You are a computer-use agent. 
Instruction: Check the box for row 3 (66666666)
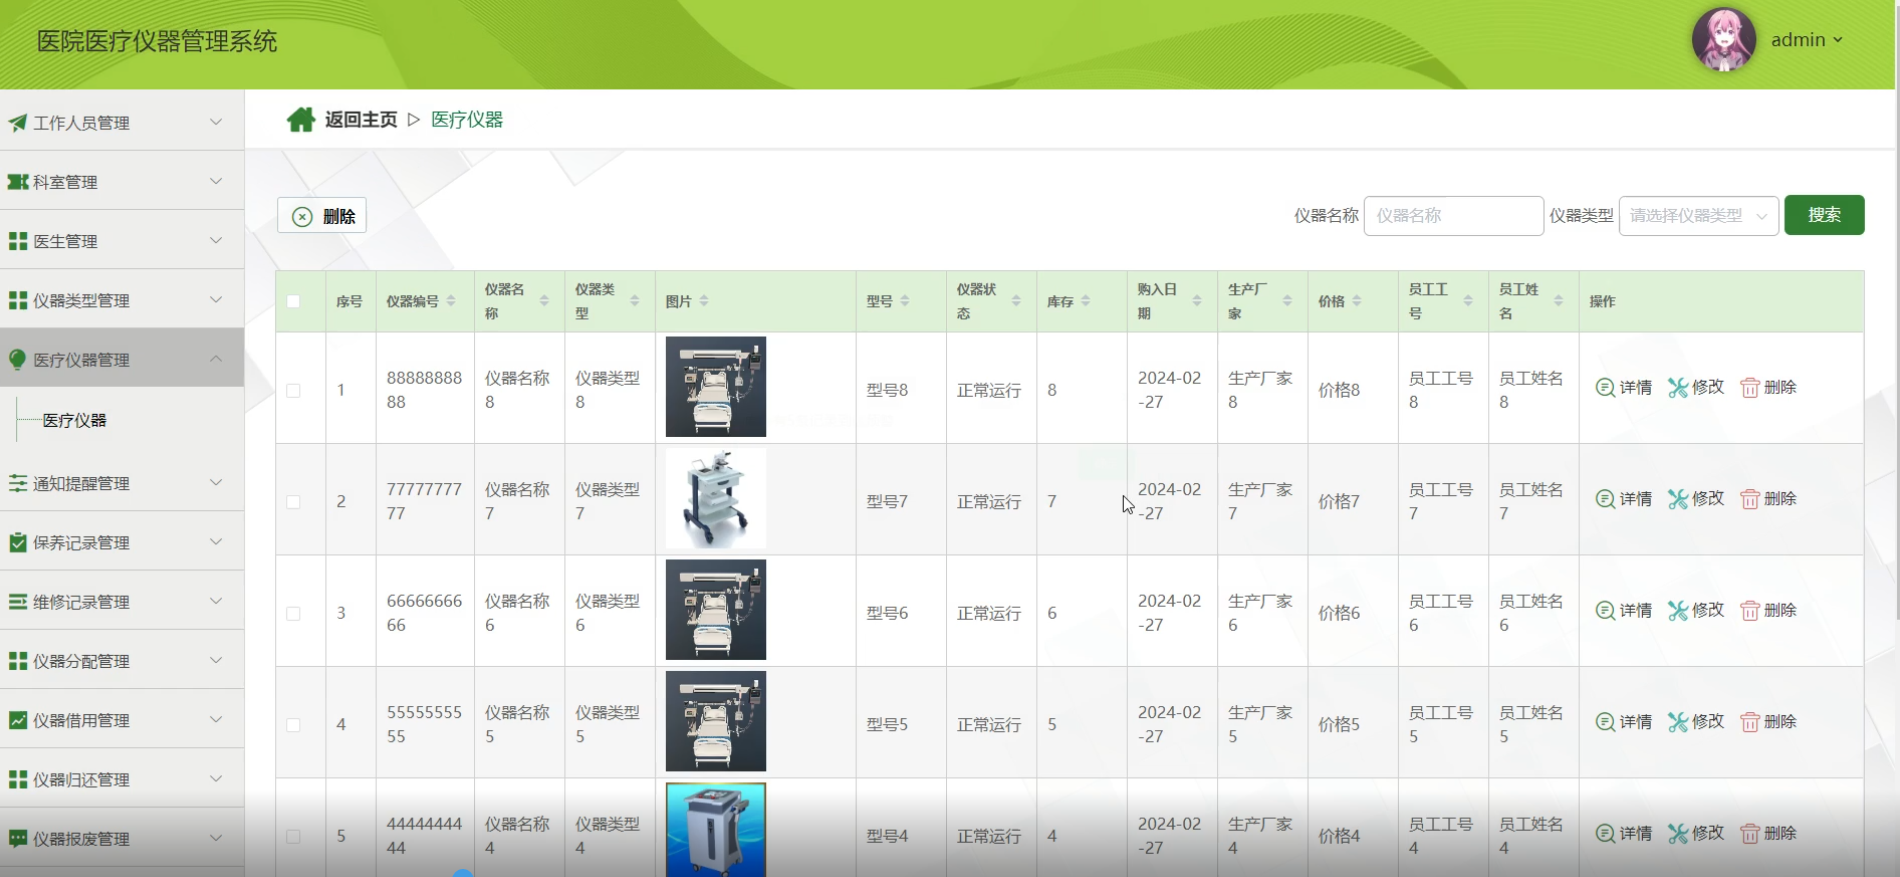pos(293,613)
